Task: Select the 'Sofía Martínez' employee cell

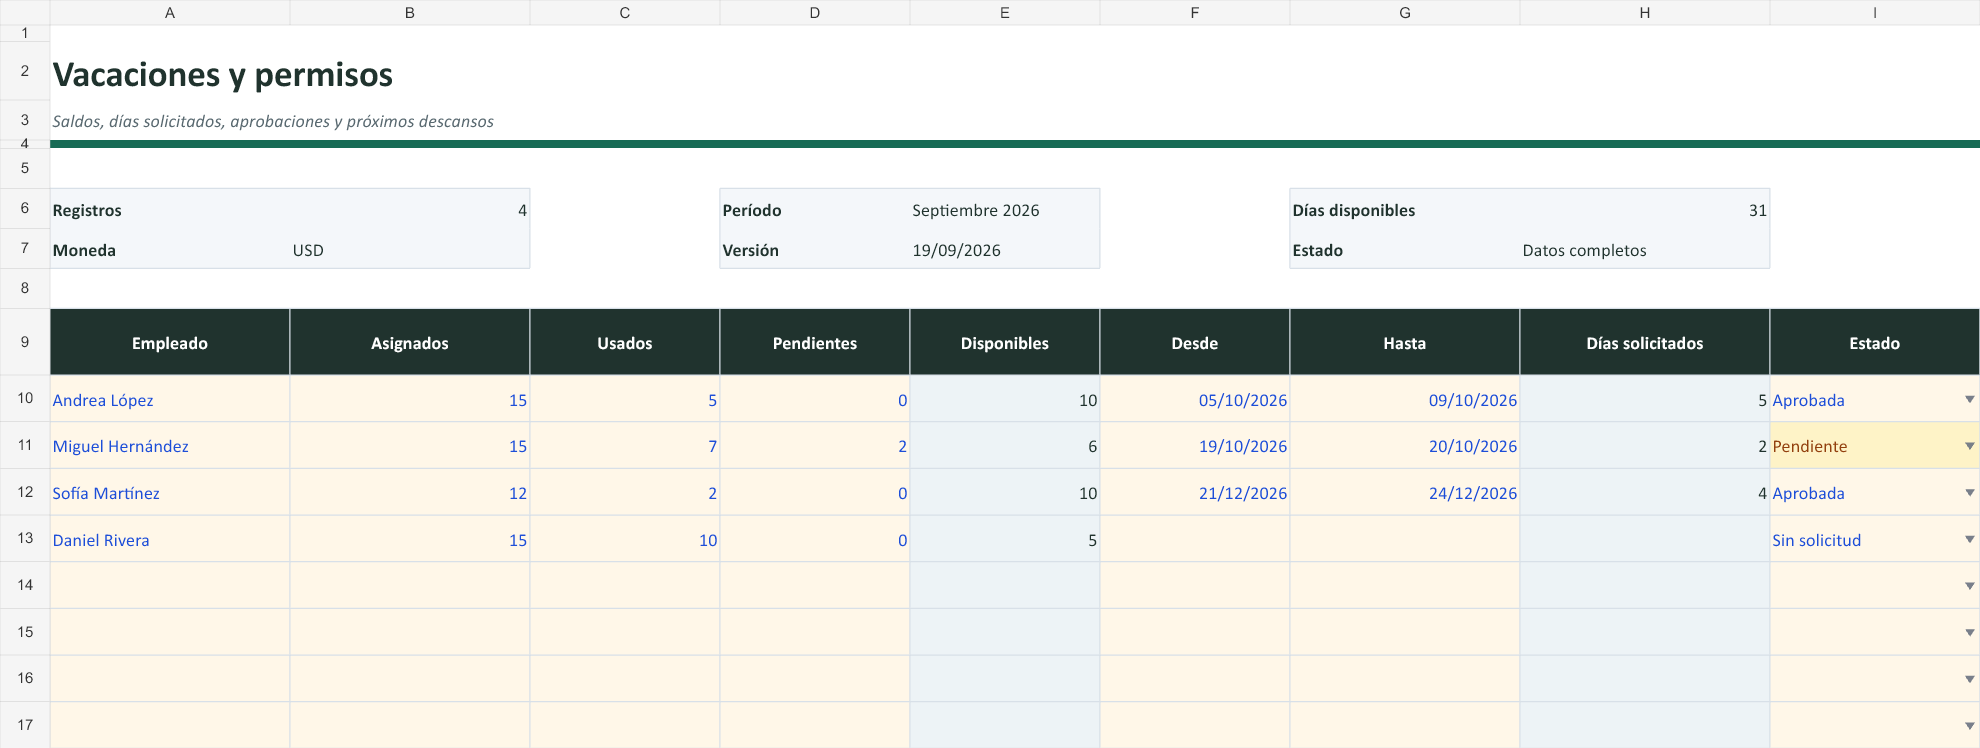Action: point(170,492)
